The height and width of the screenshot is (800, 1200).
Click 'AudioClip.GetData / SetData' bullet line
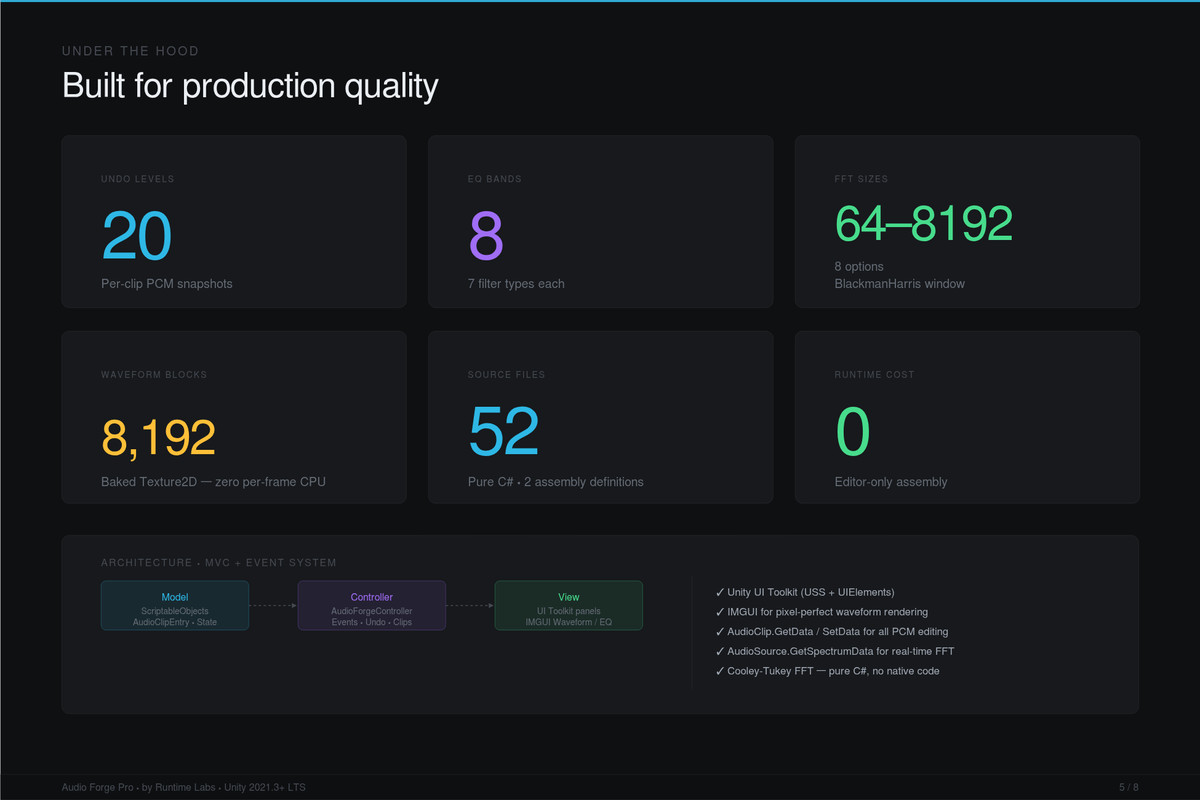(x=832, y=632)
